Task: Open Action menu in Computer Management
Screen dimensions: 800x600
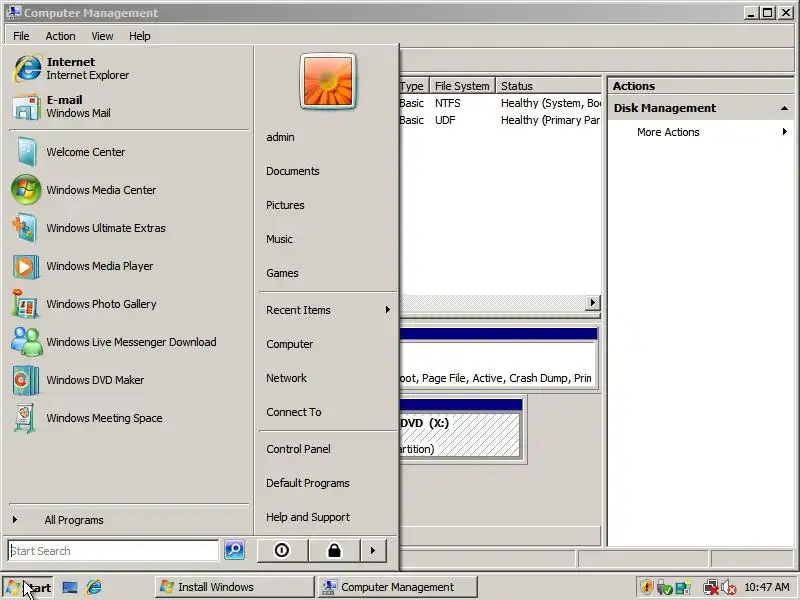Action: tap(60, 36)
